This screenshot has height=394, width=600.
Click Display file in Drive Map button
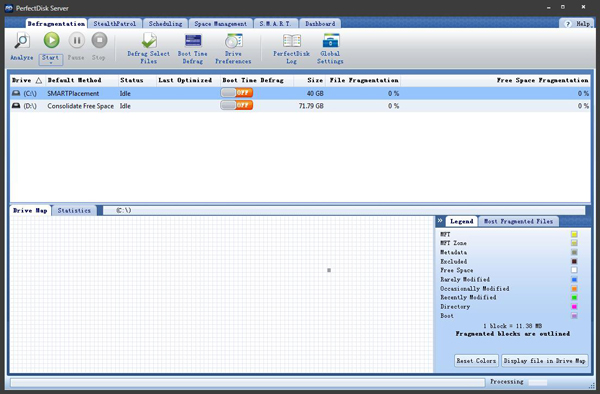545,361
